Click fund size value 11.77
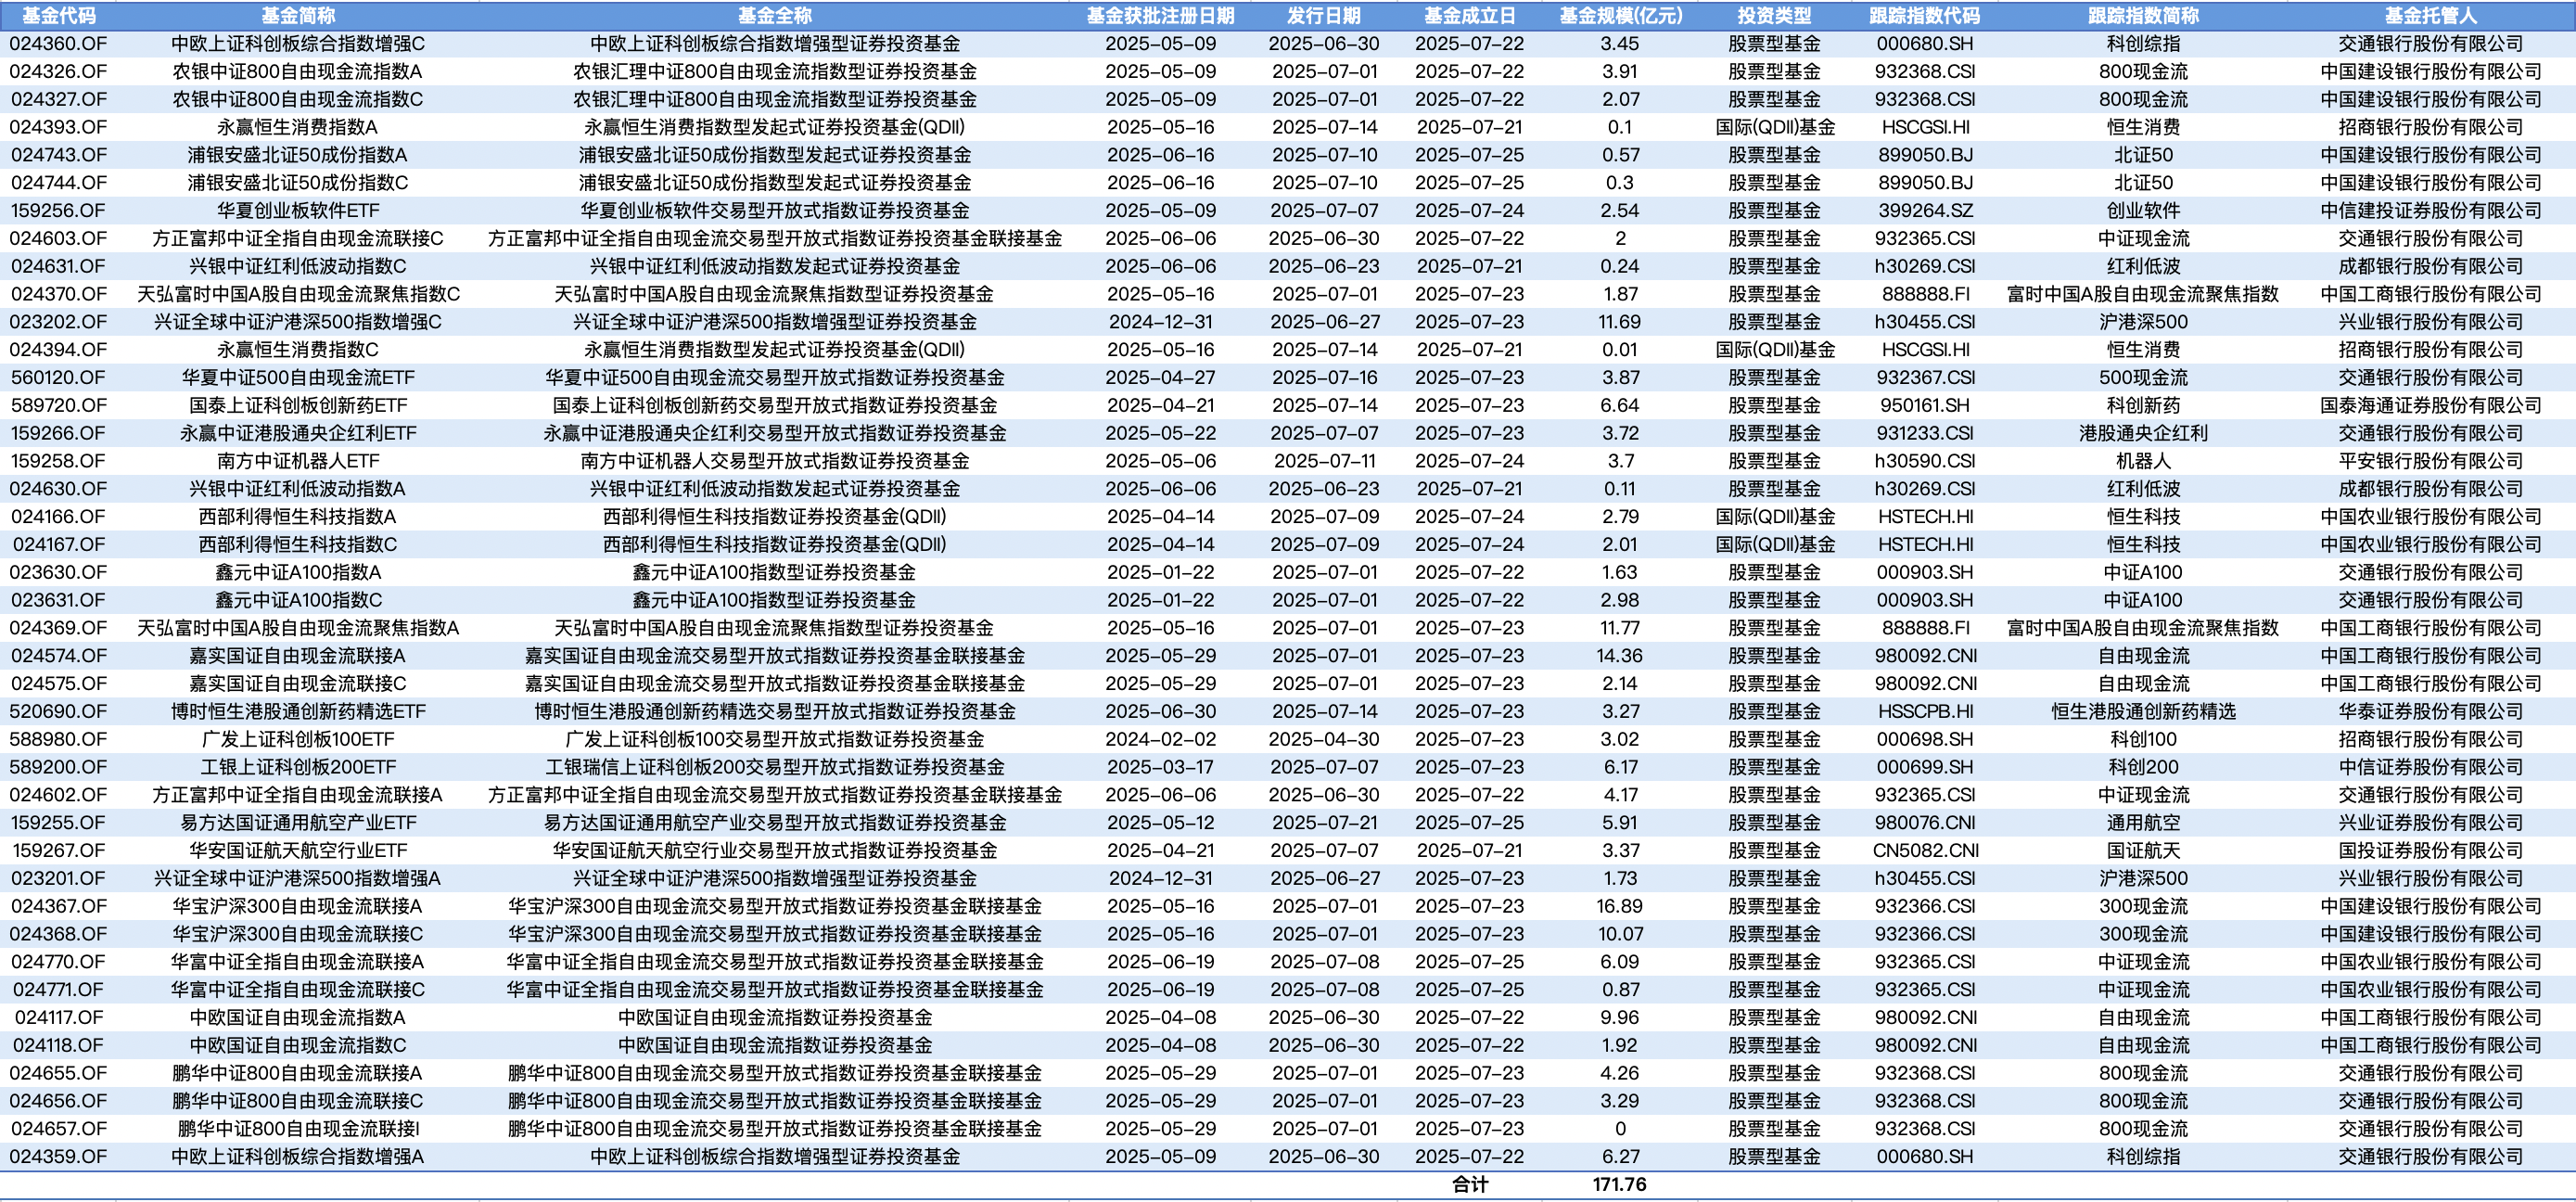 coord(1620,628)
